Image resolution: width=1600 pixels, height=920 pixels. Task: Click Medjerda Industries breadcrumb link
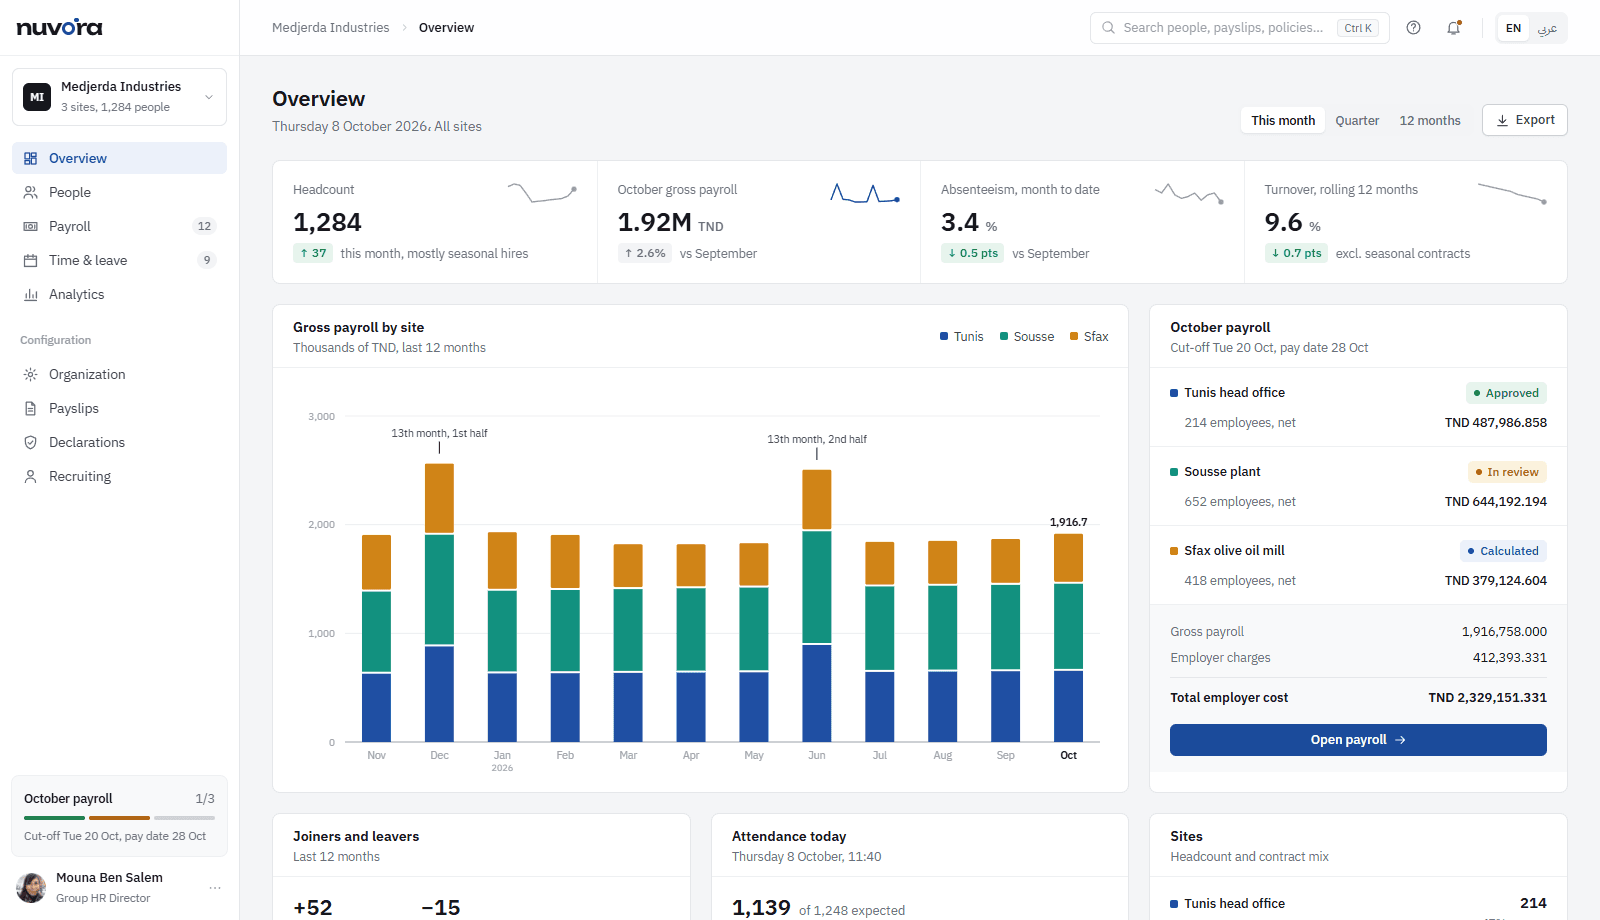point(331,28)
